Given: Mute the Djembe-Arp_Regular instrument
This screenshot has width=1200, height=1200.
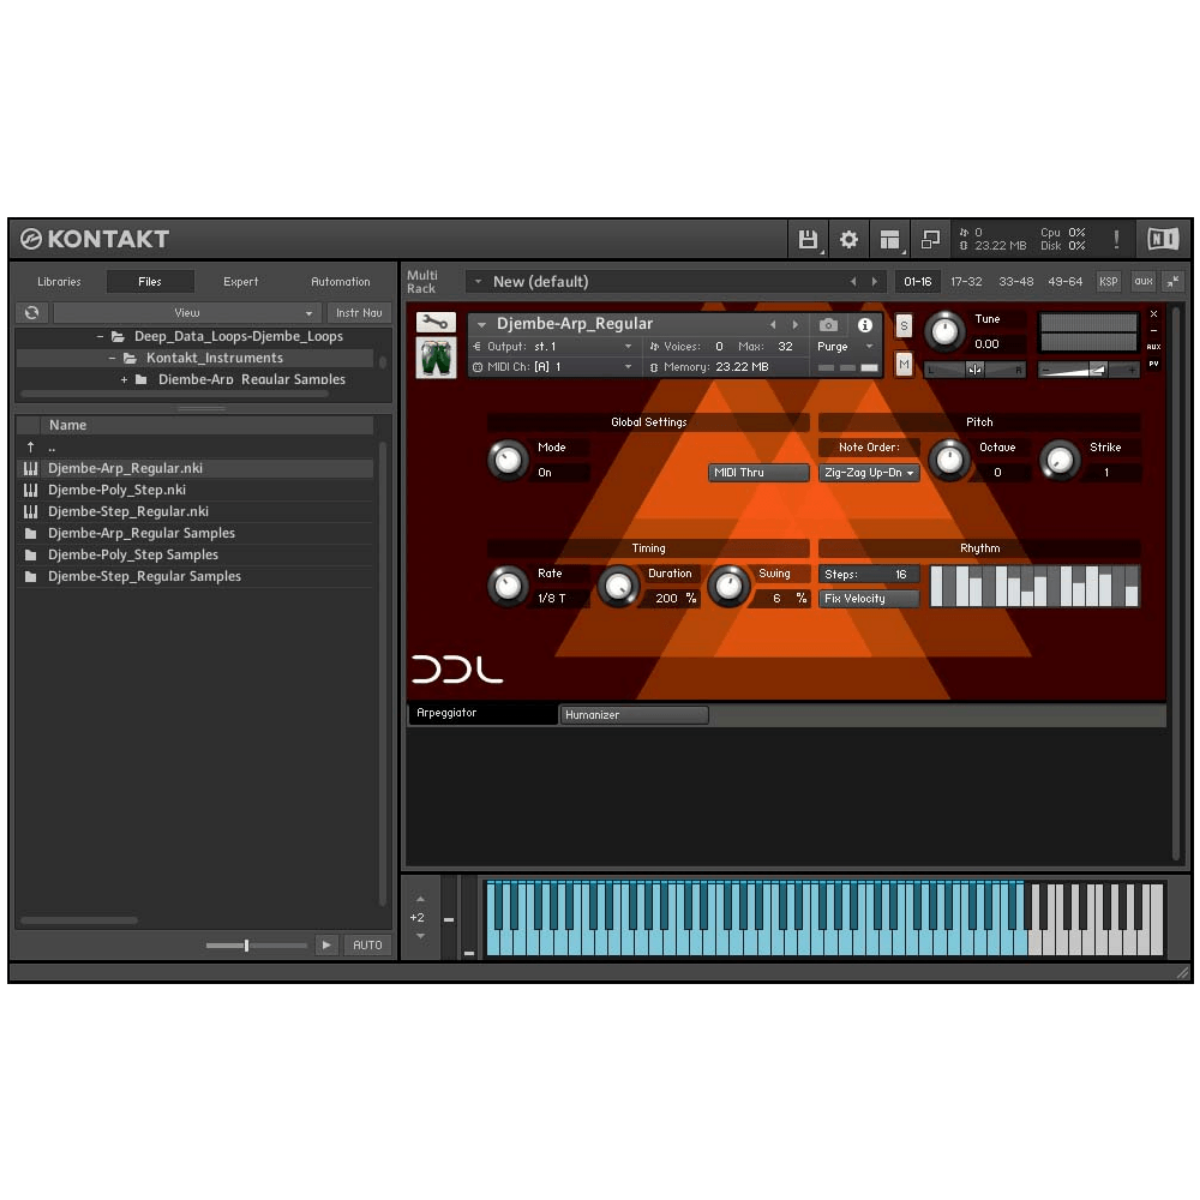Looking at the screenshot, I should (x=904, y=365).
